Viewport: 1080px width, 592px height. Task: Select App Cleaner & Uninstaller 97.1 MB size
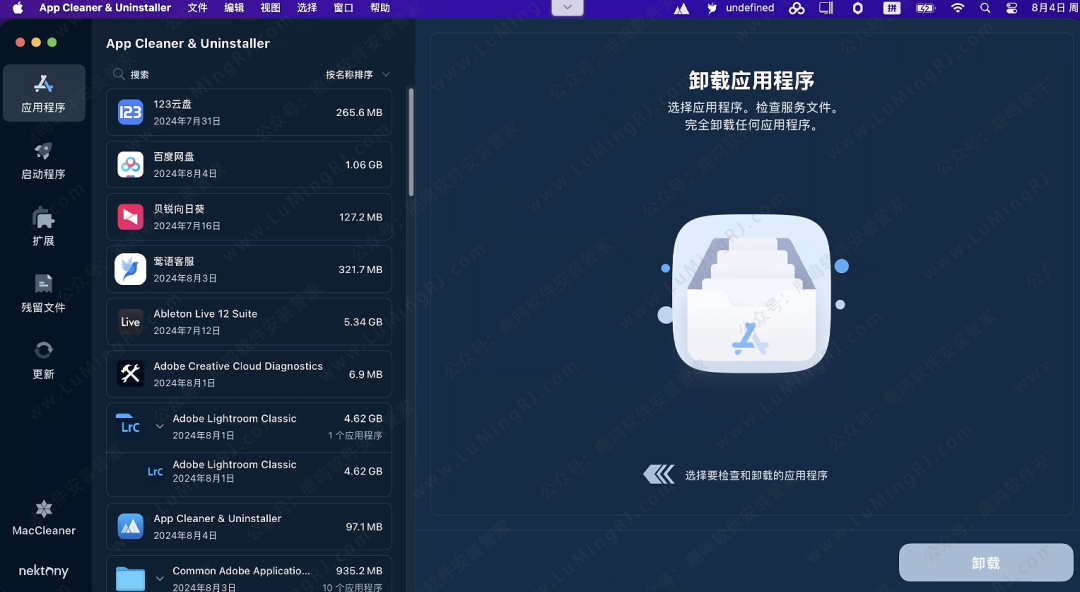coord(364,527)
